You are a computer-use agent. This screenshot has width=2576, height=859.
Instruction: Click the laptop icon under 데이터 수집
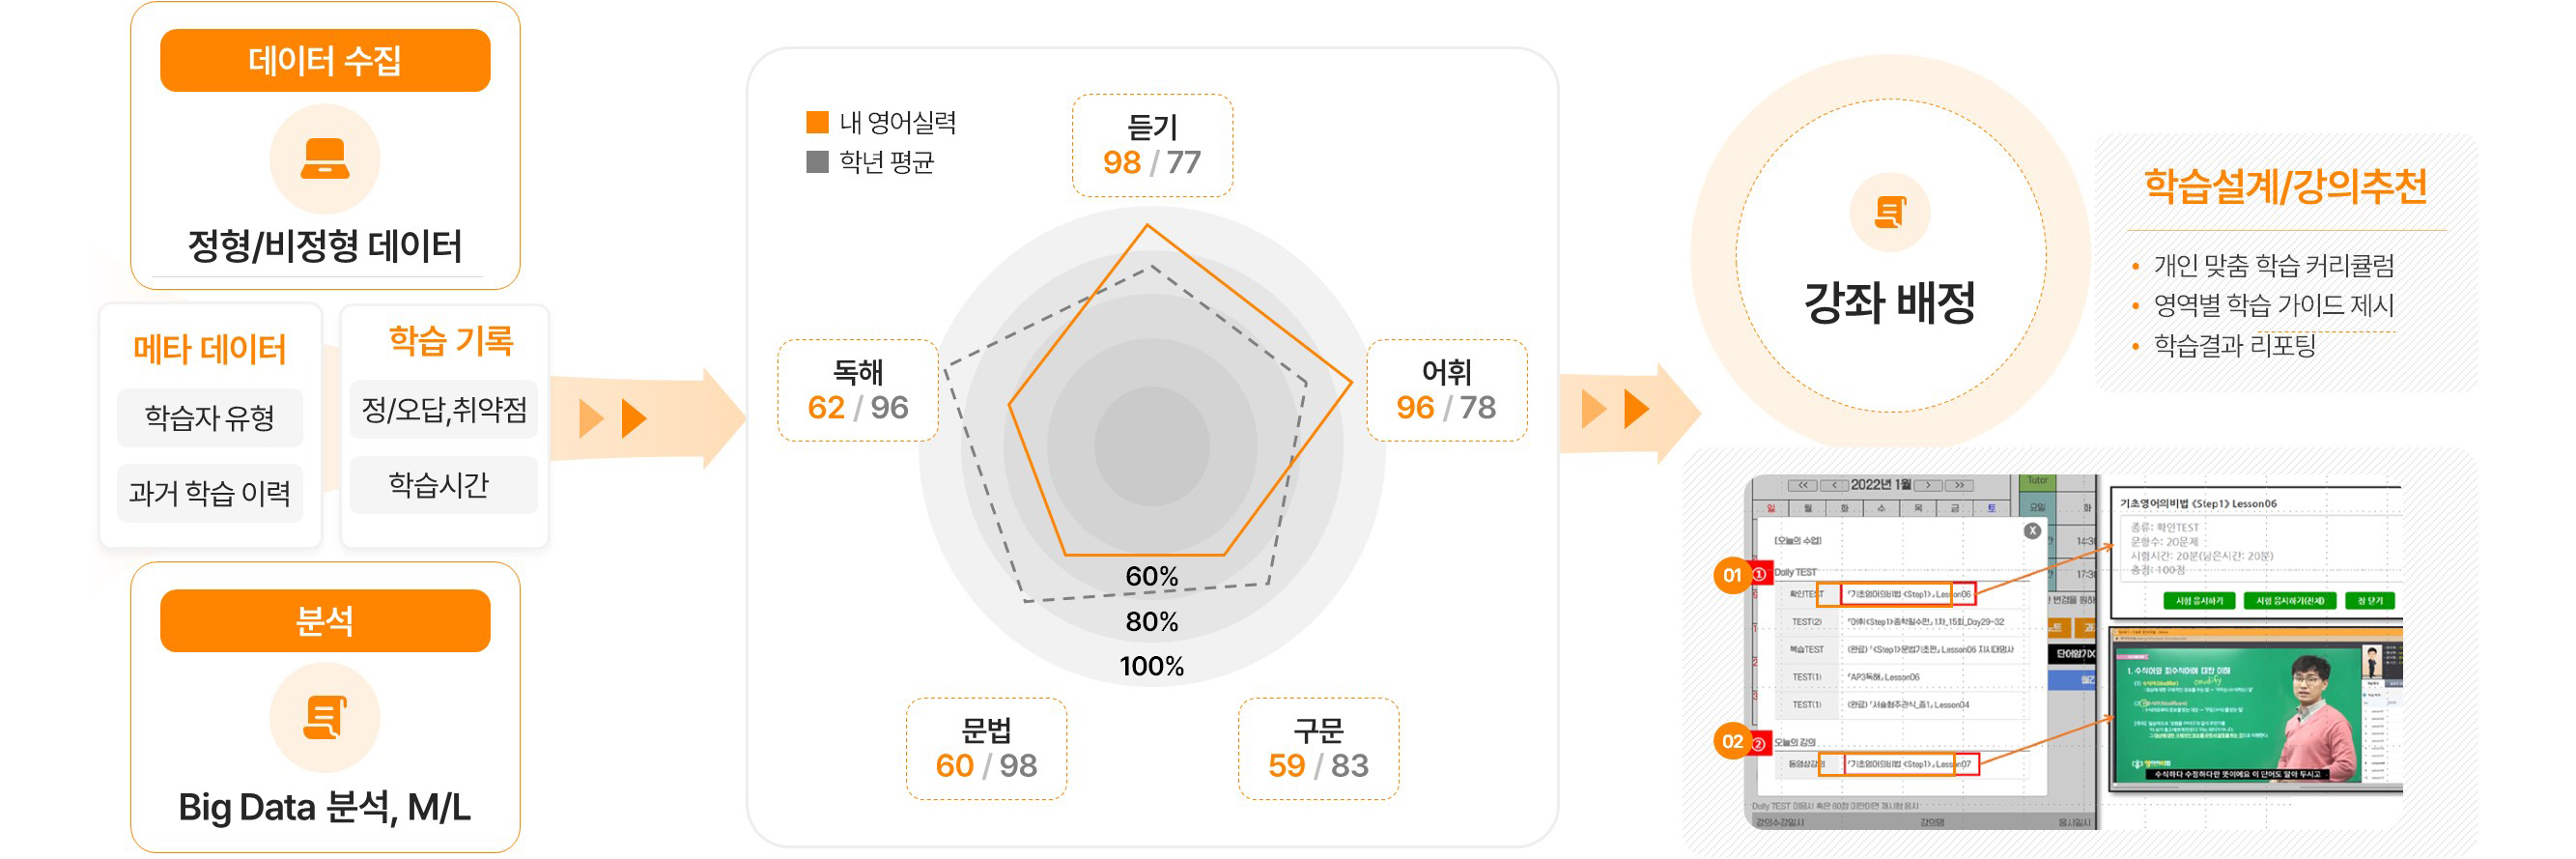click(325, 159)
